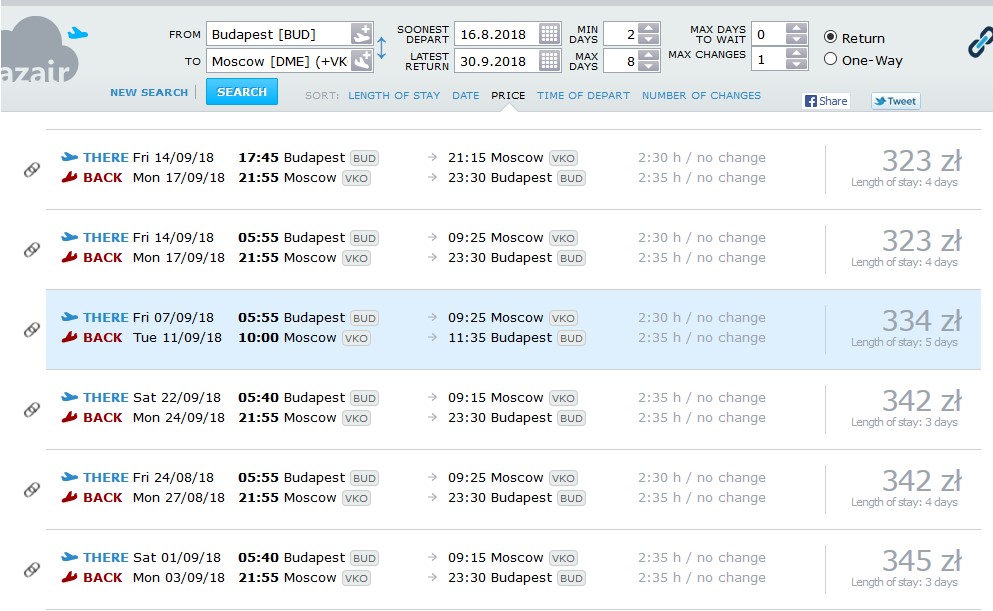
Task: Open calendar for latest return date
Action: pyautogui.click(x=549, y=61)
